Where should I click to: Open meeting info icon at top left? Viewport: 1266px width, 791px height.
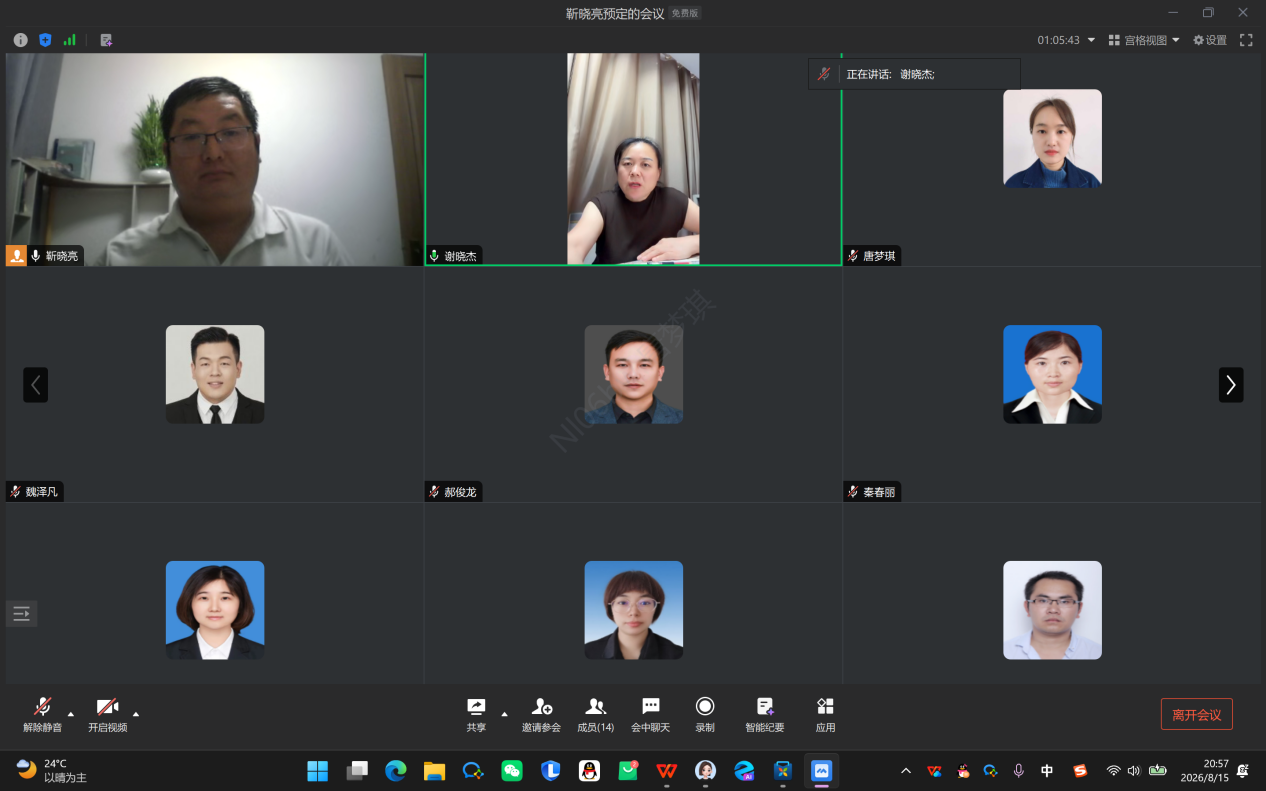pyautogui.click(x=20, y=40)
